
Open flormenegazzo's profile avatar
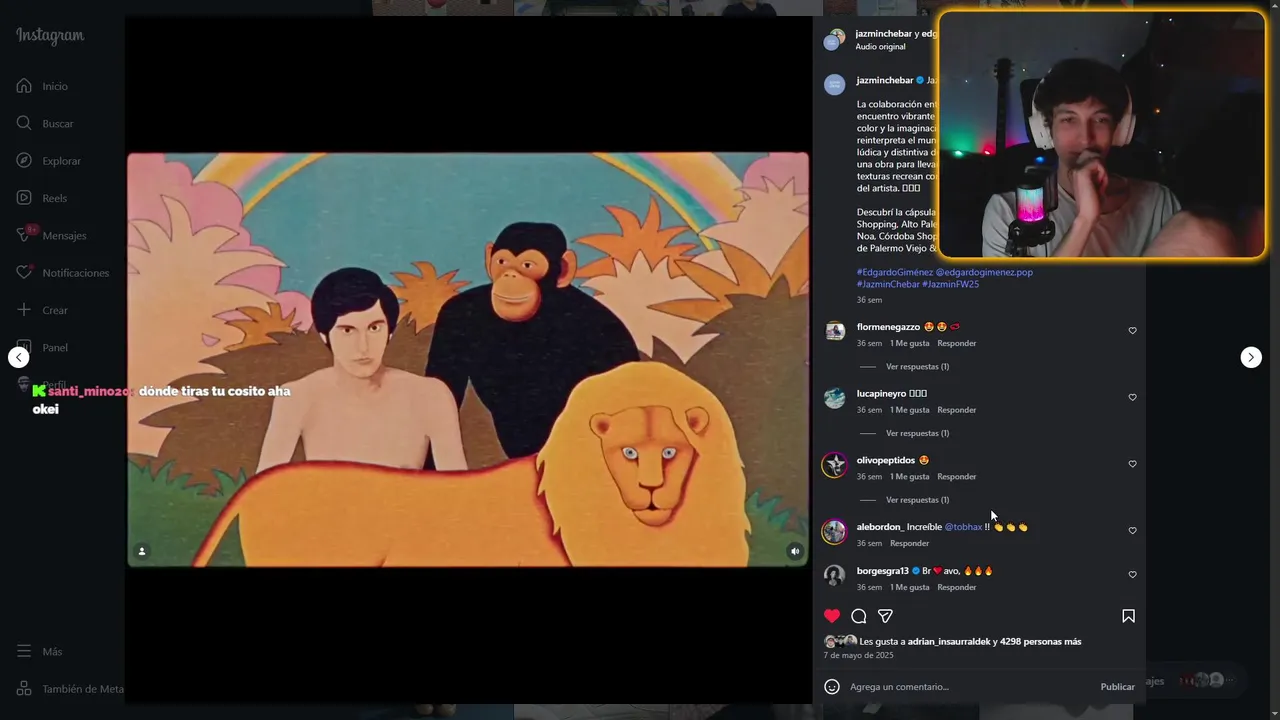pyautogui.click(x=834, y=331)
